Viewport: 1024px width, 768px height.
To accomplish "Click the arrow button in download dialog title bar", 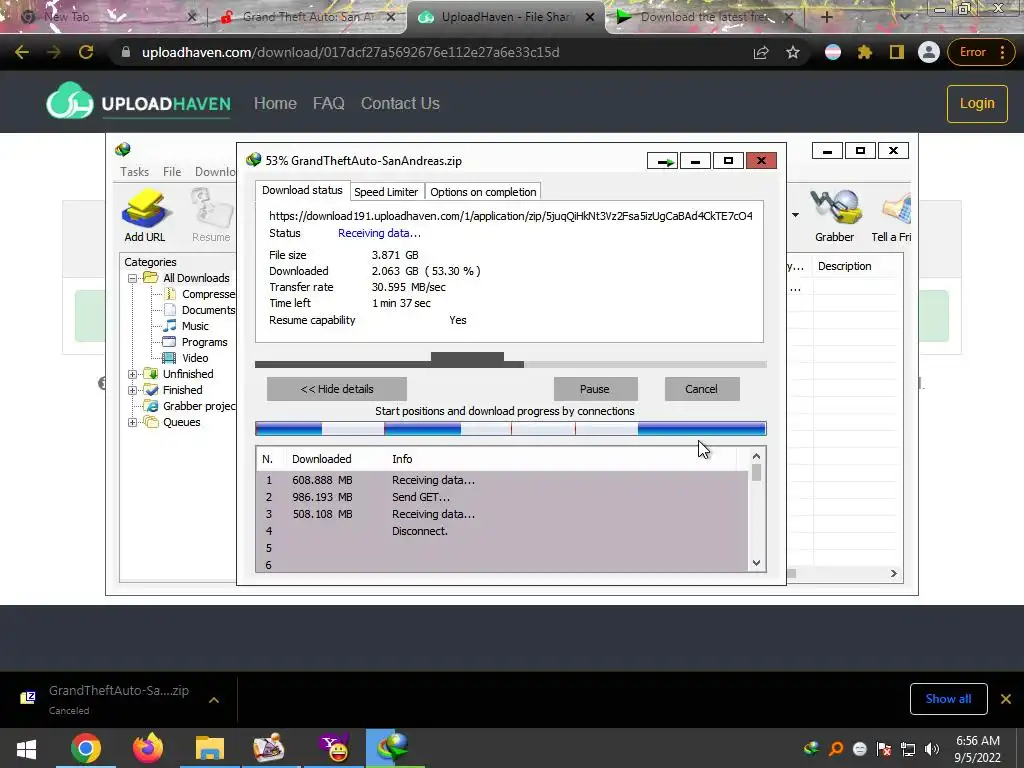I will coord(663,161).
